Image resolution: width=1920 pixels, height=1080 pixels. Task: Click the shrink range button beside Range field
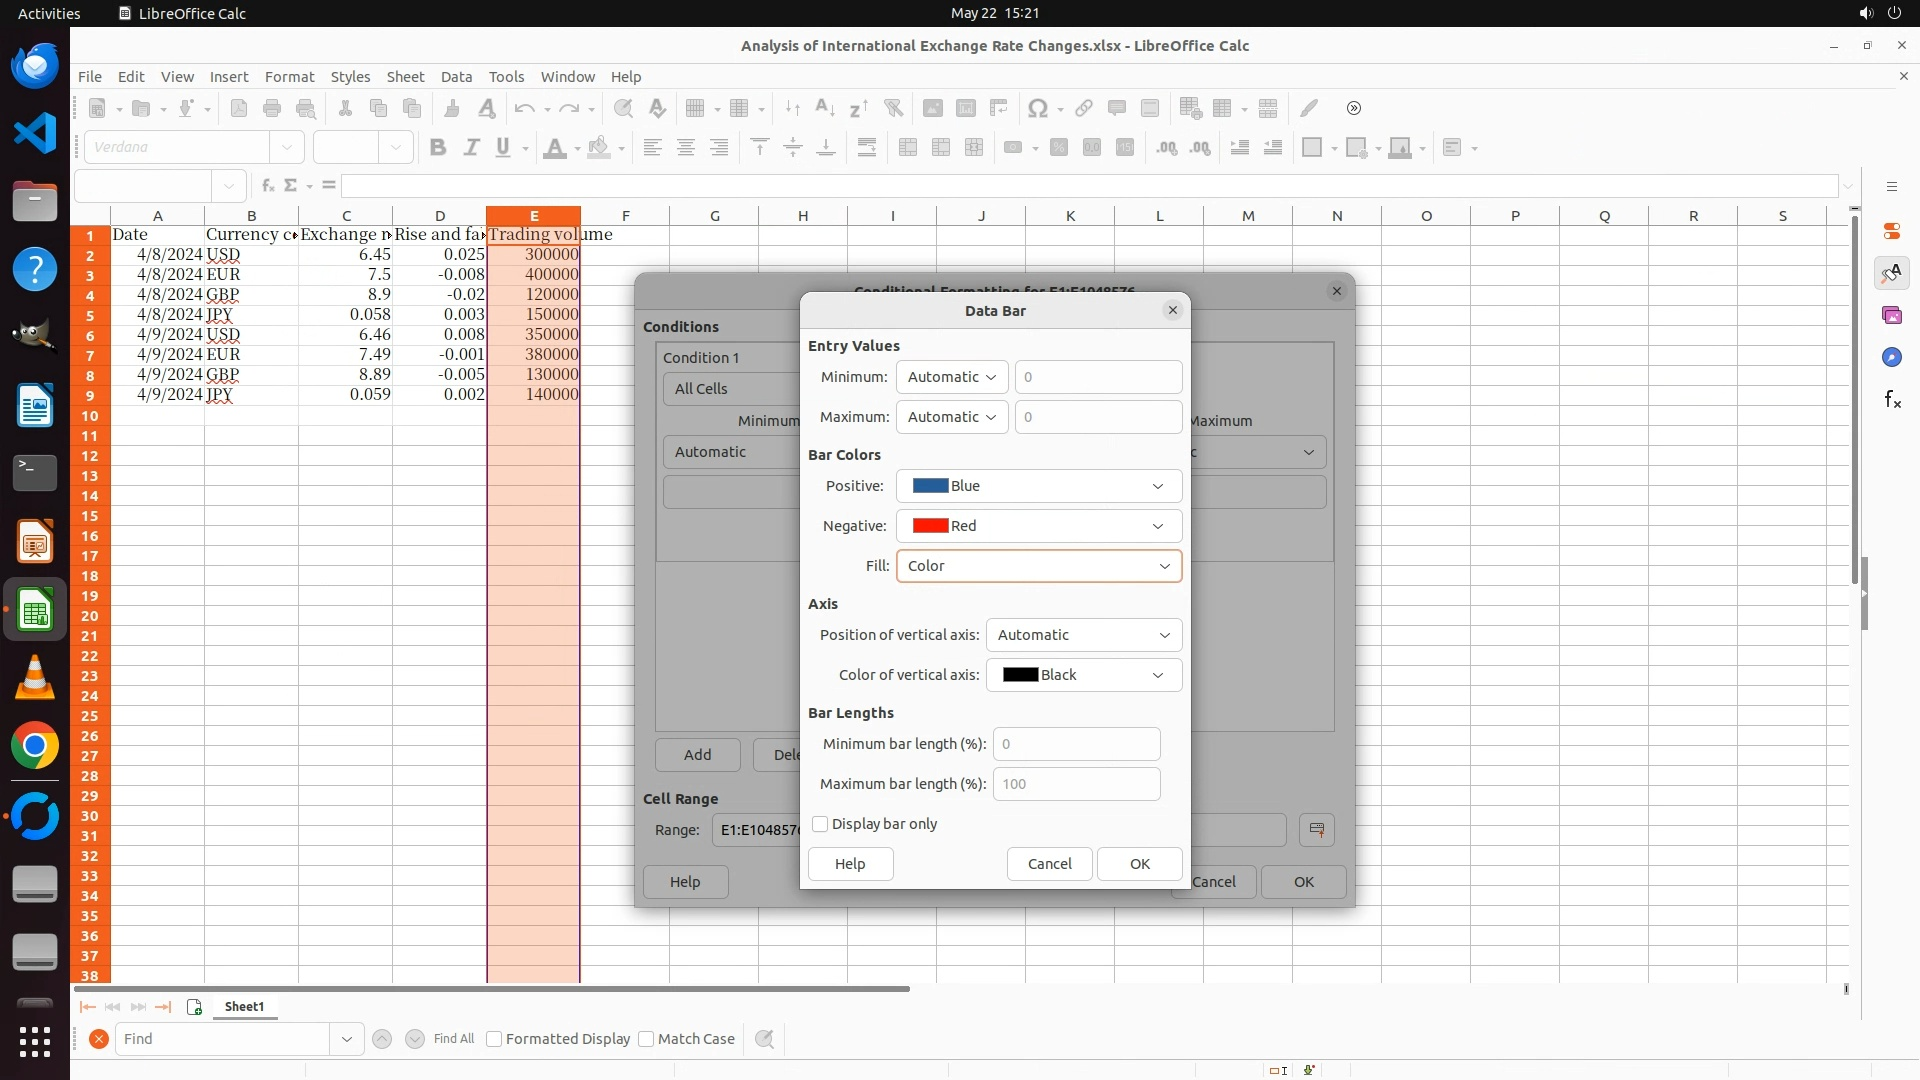[x=1316, y=830]
